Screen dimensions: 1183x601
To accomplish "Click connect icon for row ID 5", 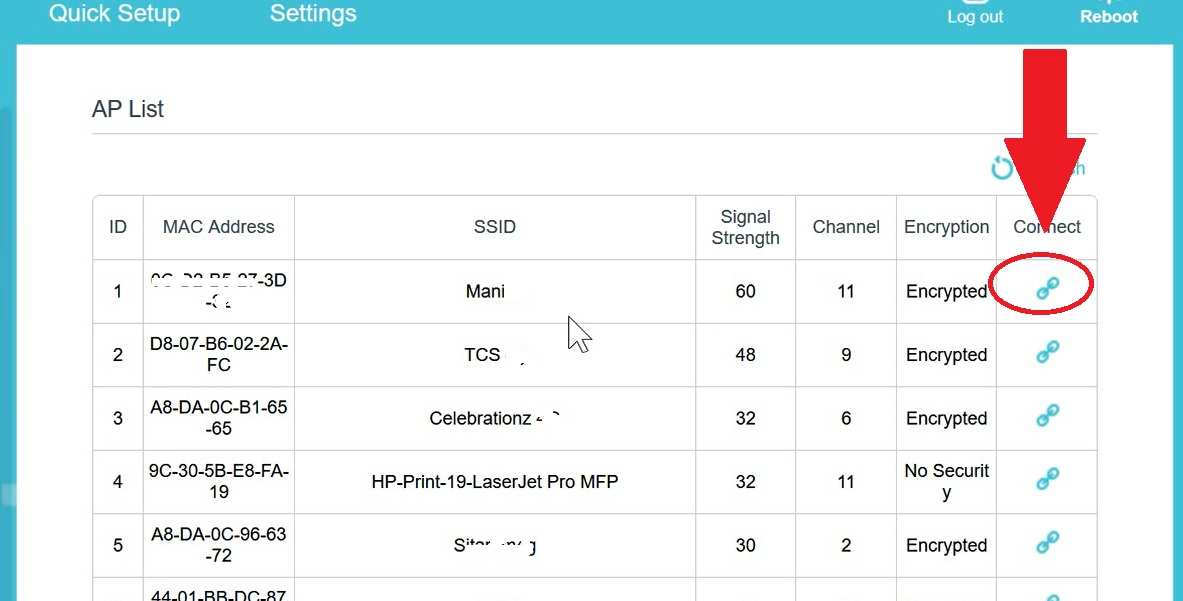I will pyautogui.click(x=1047, y=541).
